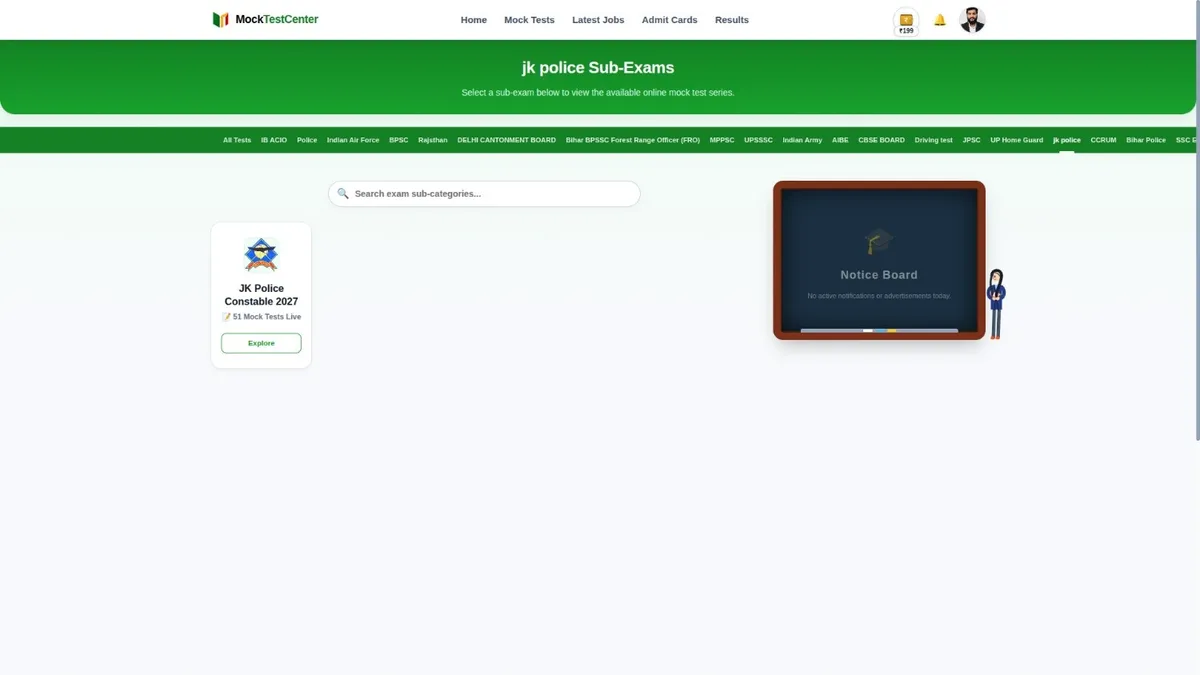This screenshot has height=675, width=1200.
Task: Click the JK Police emblem thumbnail
Action: (x=261, y=255)
